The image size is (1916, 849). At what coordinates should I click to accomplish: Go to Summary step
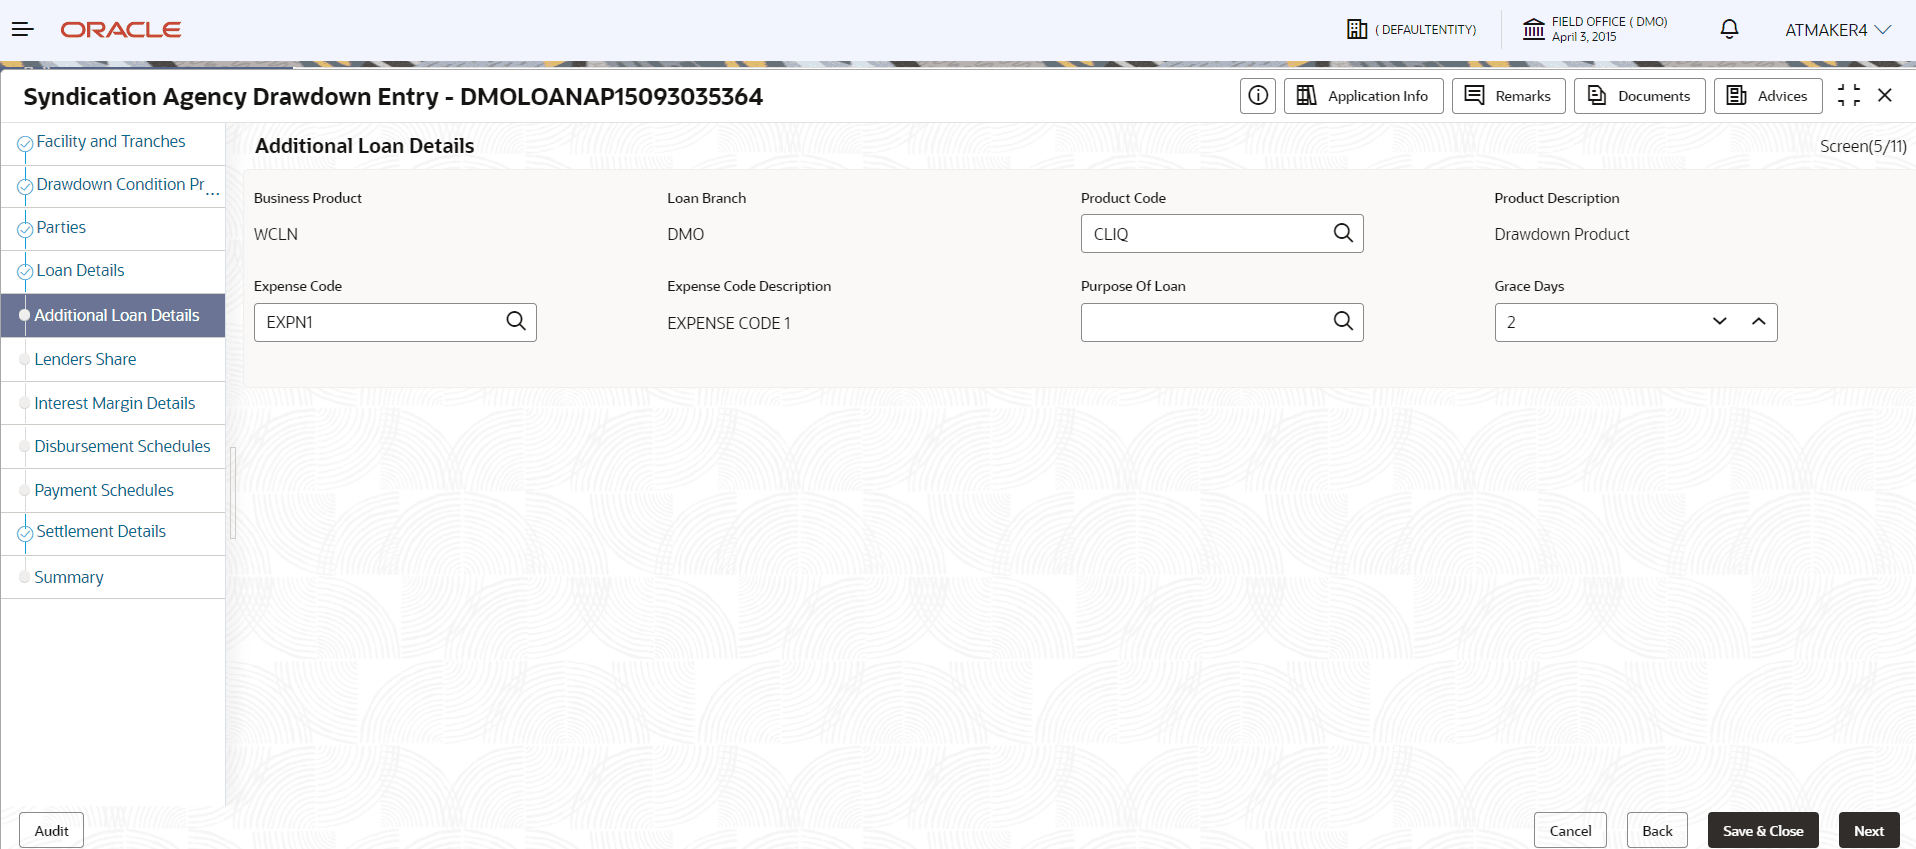point(69,577)
